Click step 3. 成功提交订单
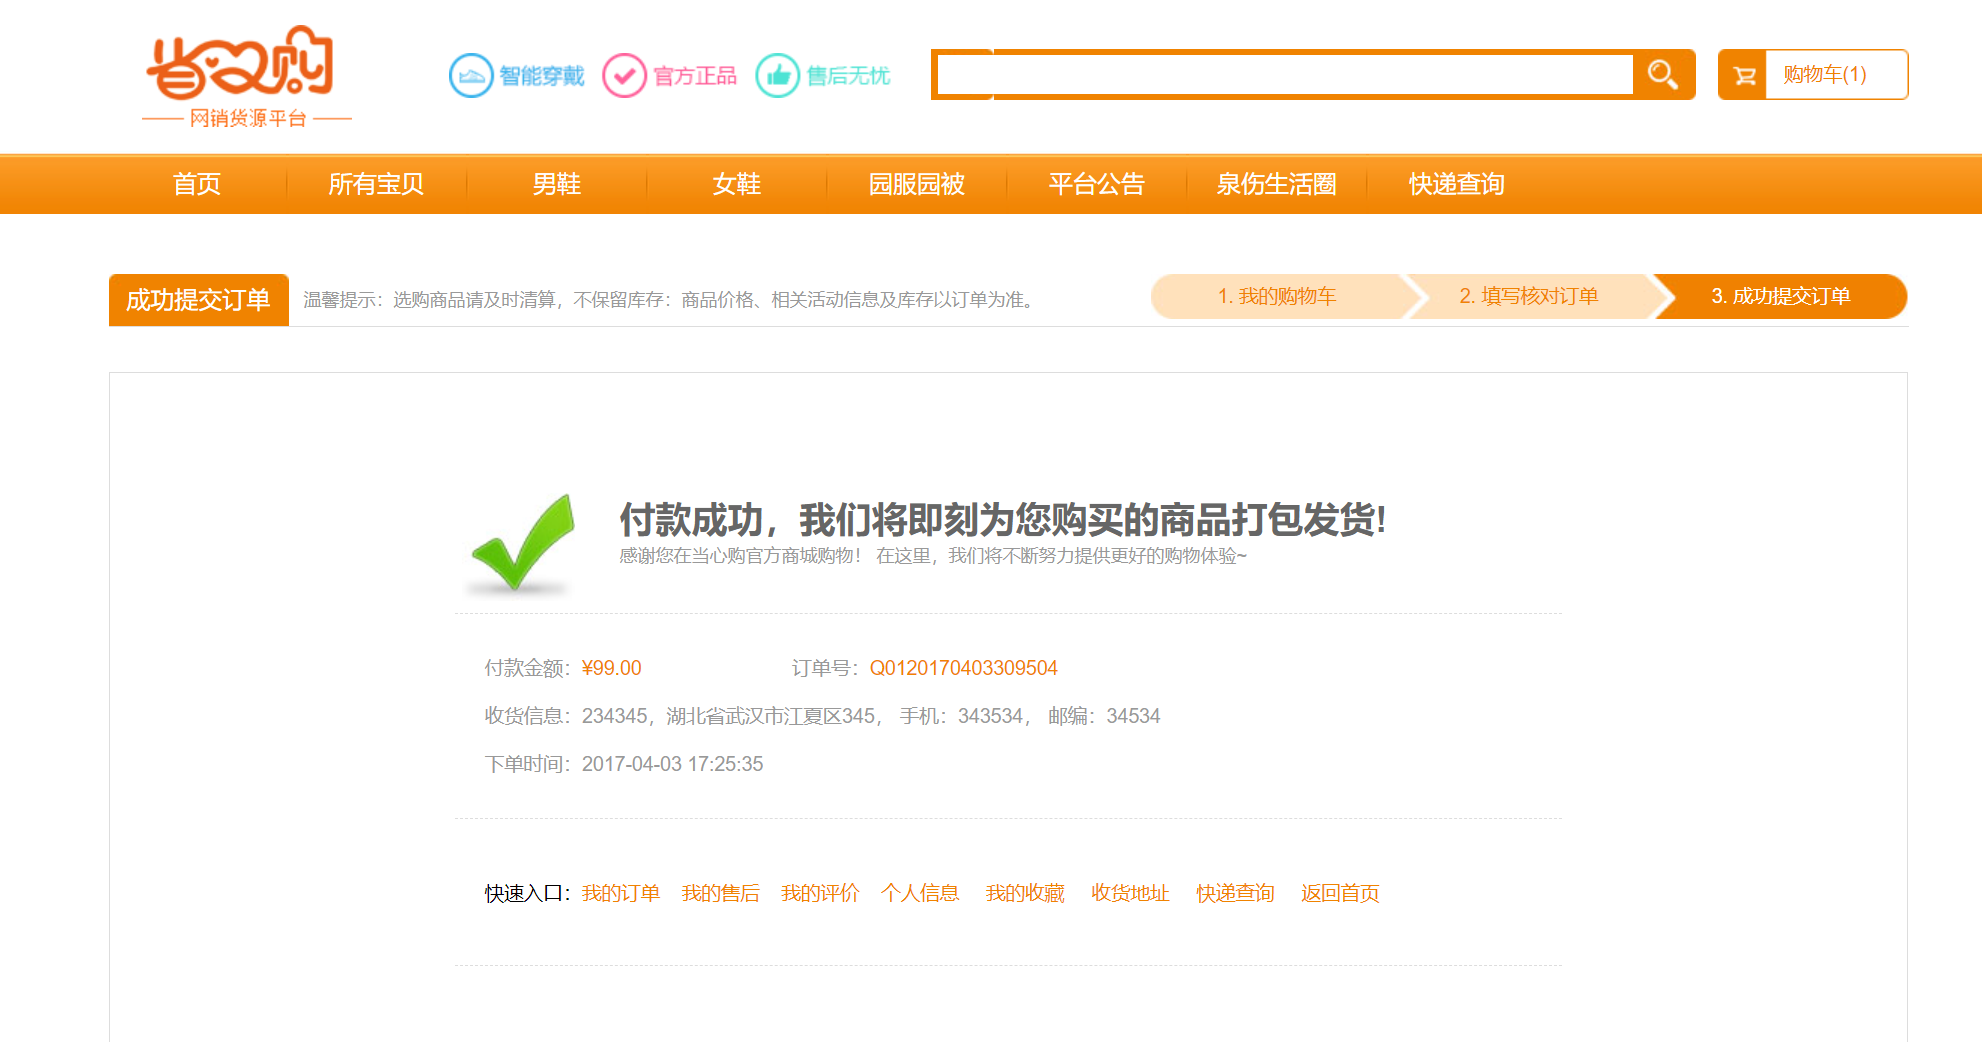 pyautogui.click(x=1781, y=297)
